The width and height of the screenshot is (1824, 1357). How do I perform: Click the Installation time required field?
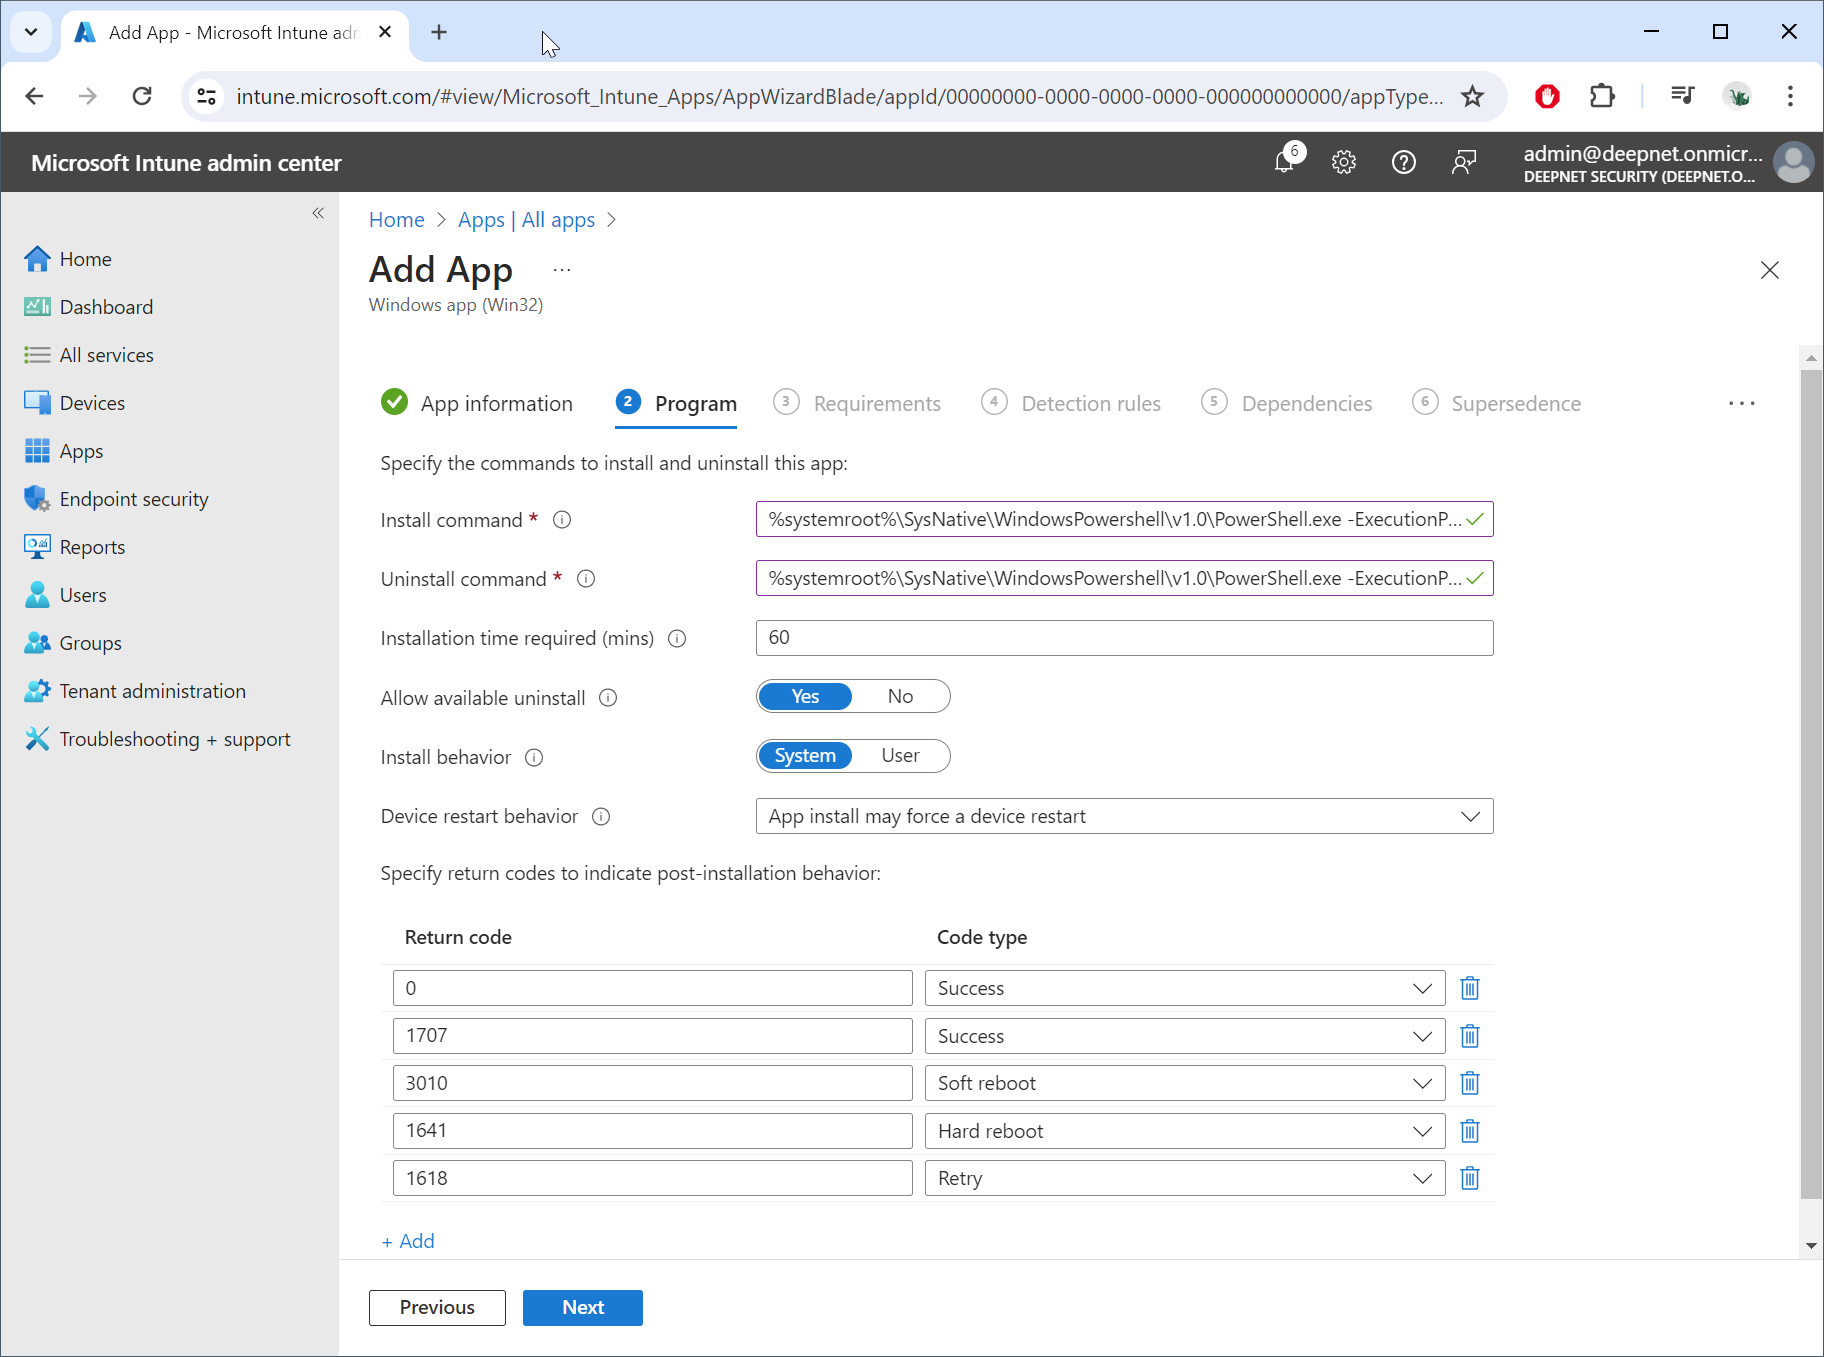1124,638
